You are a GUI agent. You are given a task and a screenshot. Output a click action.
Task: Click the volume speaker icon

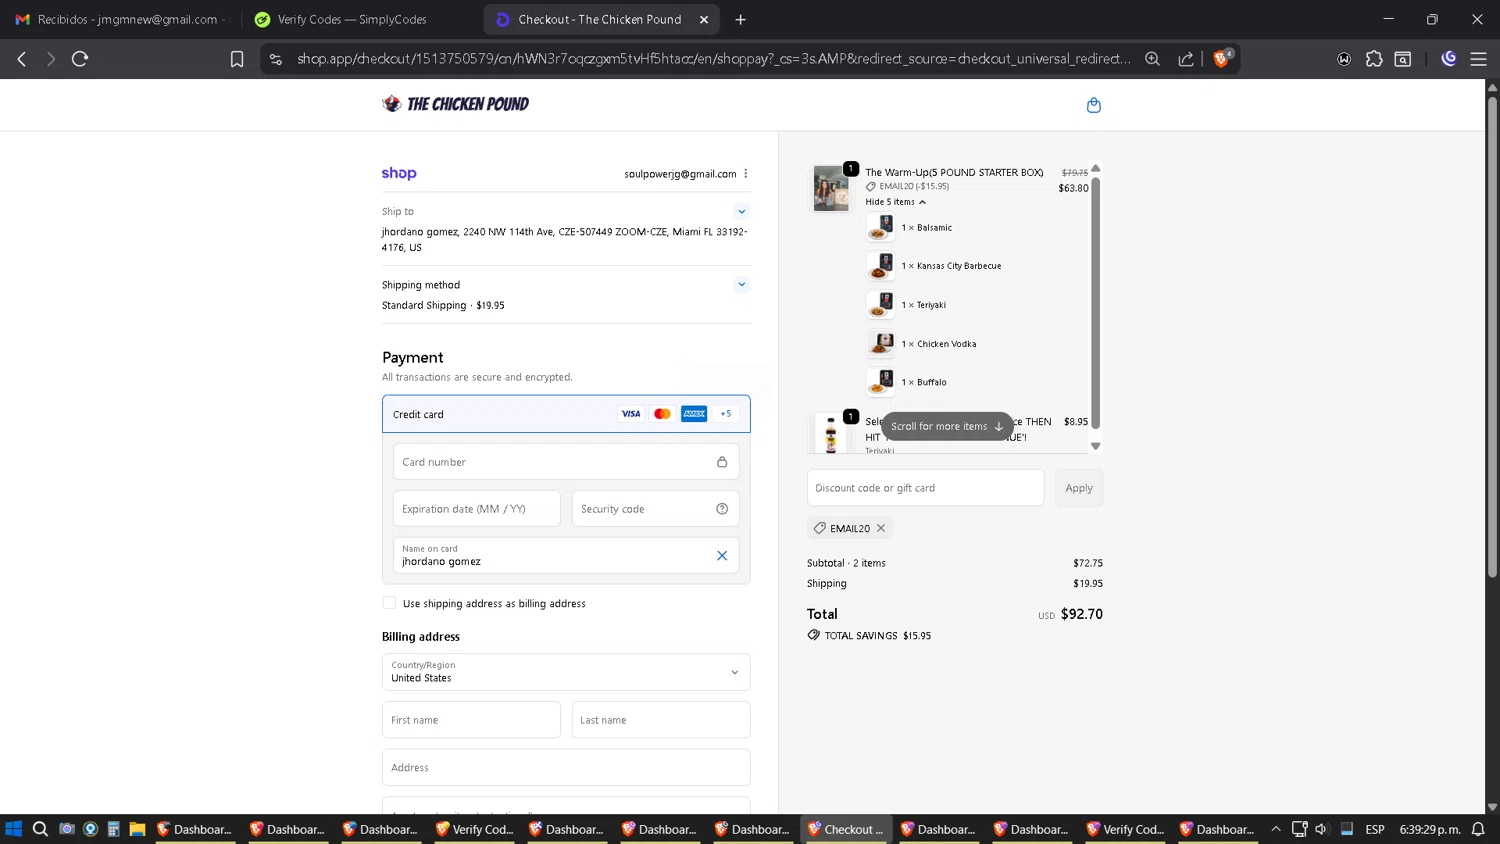[1321, 829]
